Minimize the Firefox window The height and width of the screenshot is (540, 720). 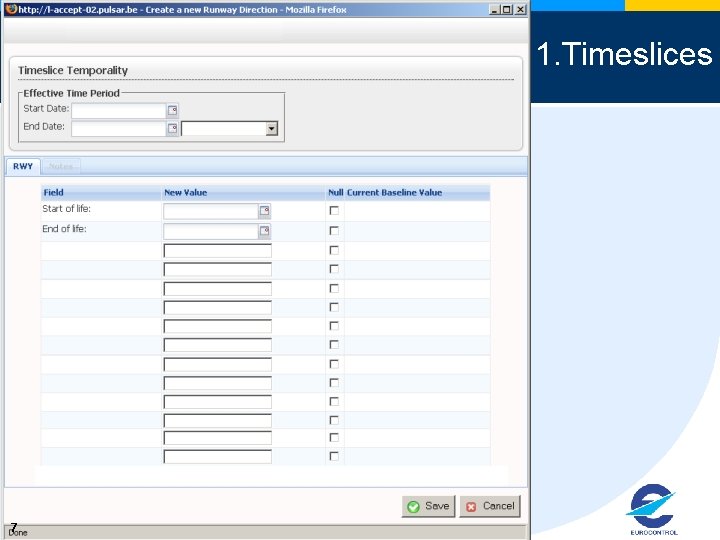click(494, 9)
